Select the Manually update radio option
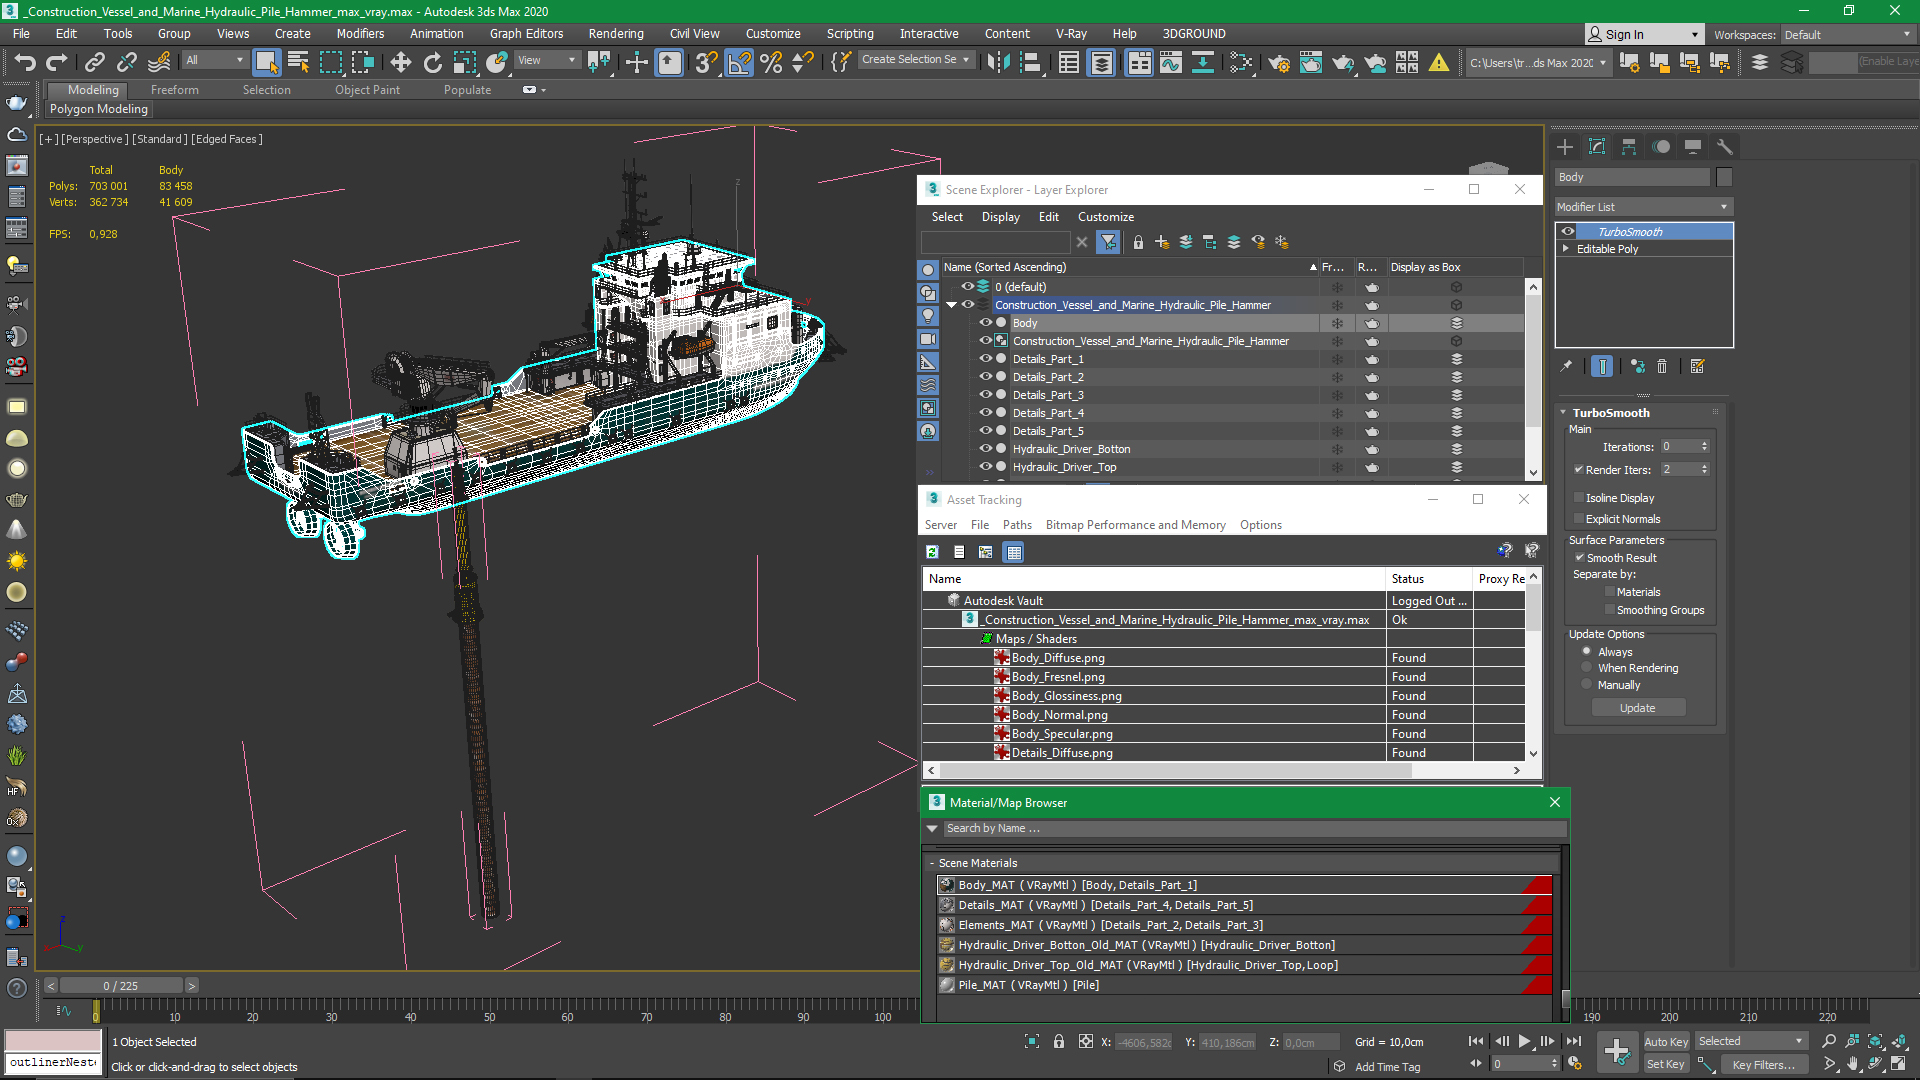Viewport: 1920px width, 1080px height. point(1586,684)
